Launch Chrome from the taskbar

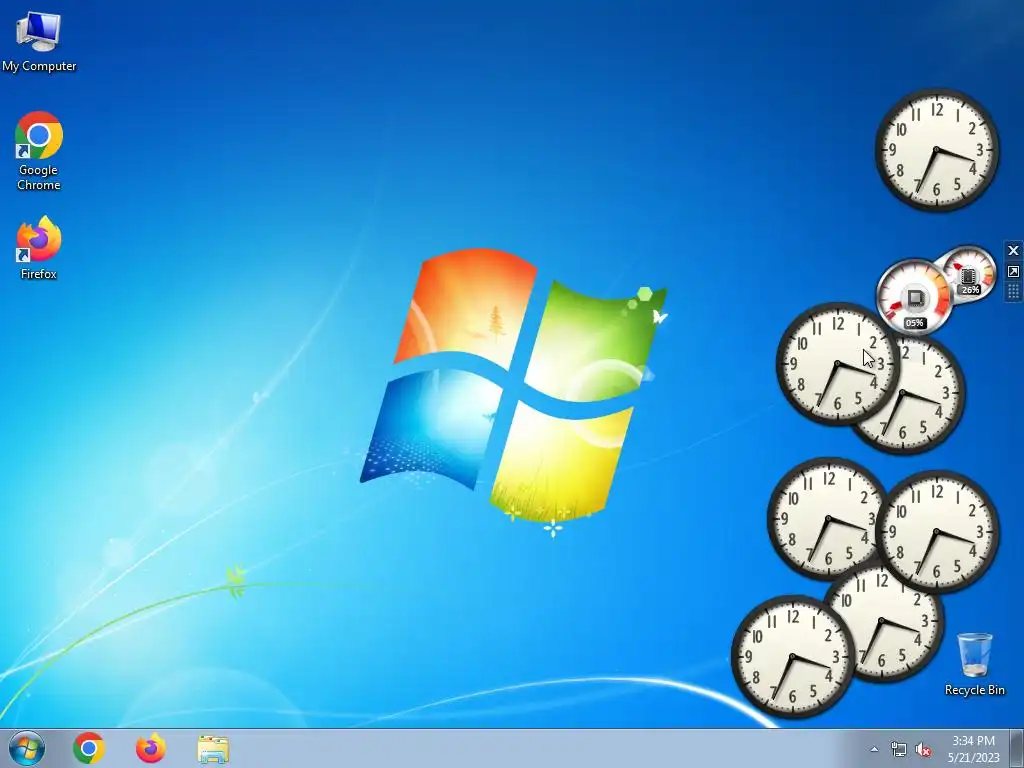pyautogui.click(x=89, y=748)
